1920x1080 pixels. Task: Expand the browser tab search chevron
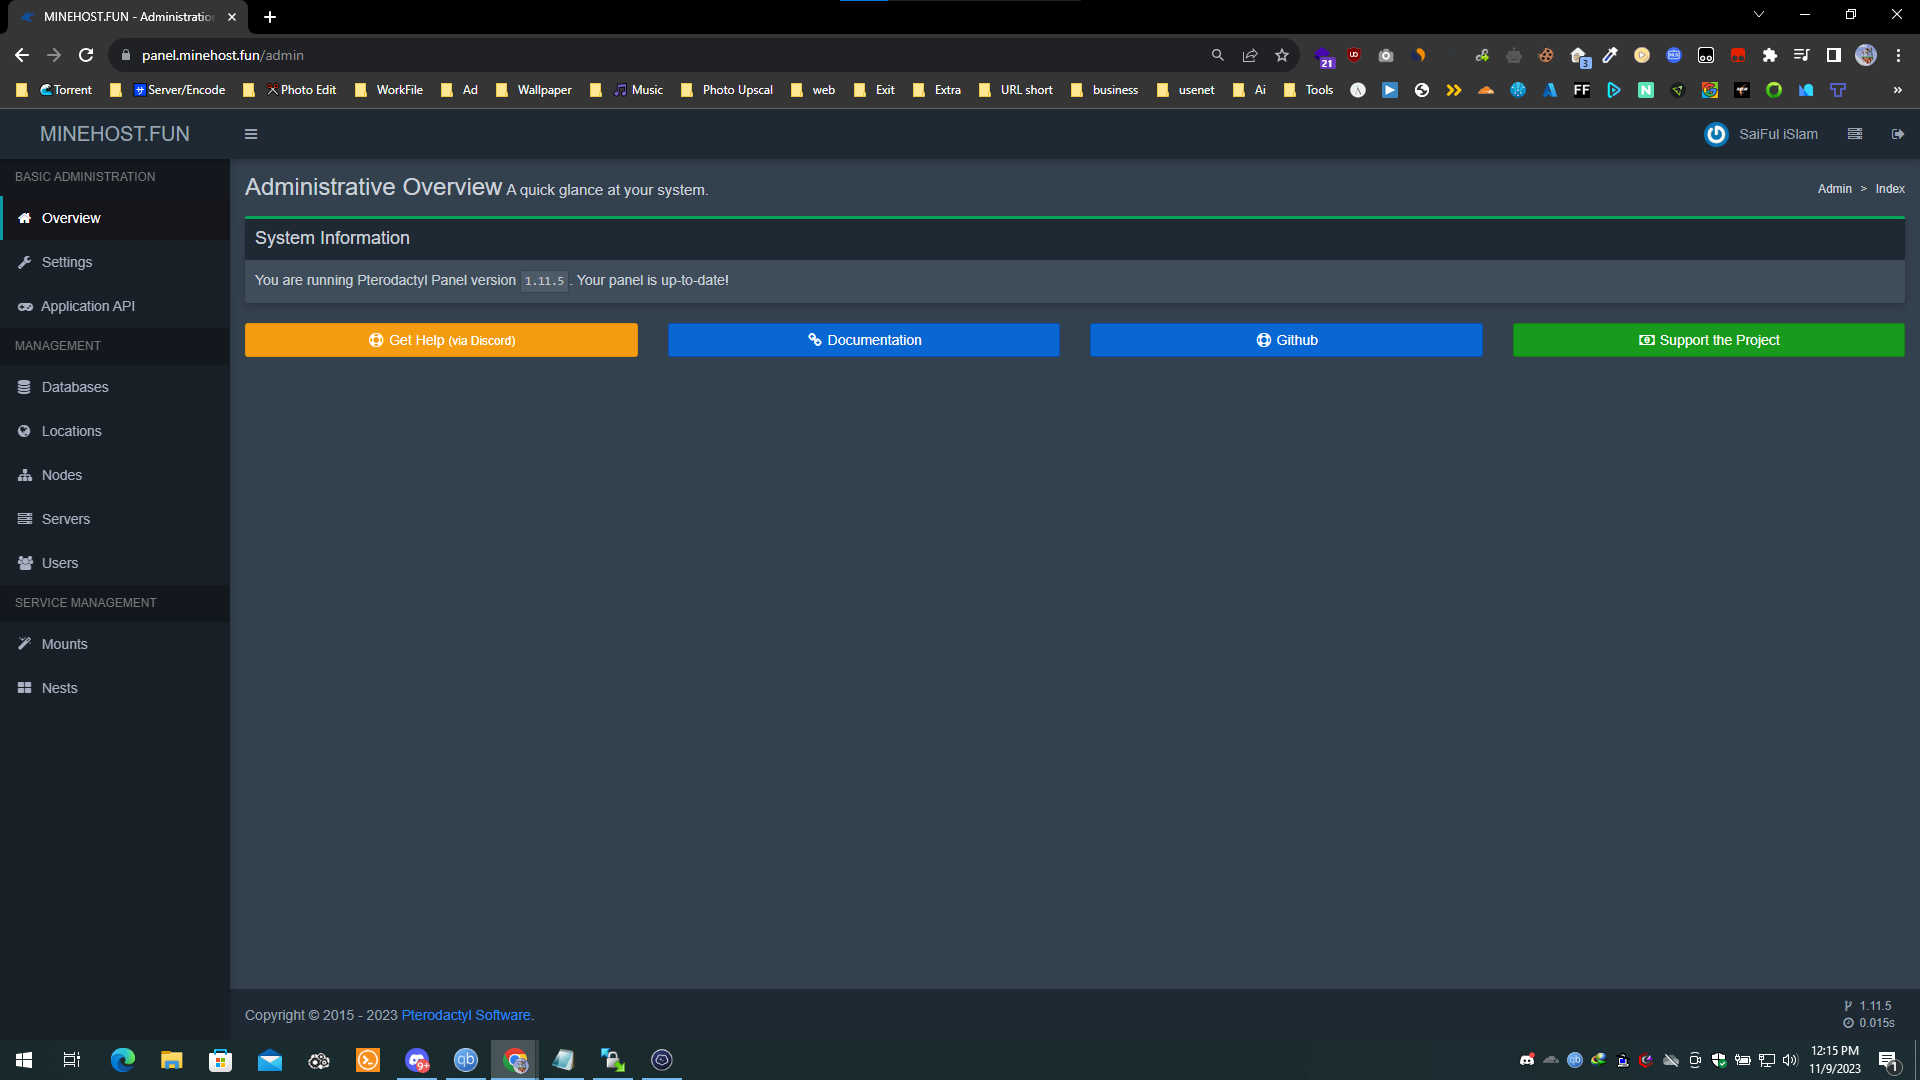pyautogui.click(x=1758, y=14)
